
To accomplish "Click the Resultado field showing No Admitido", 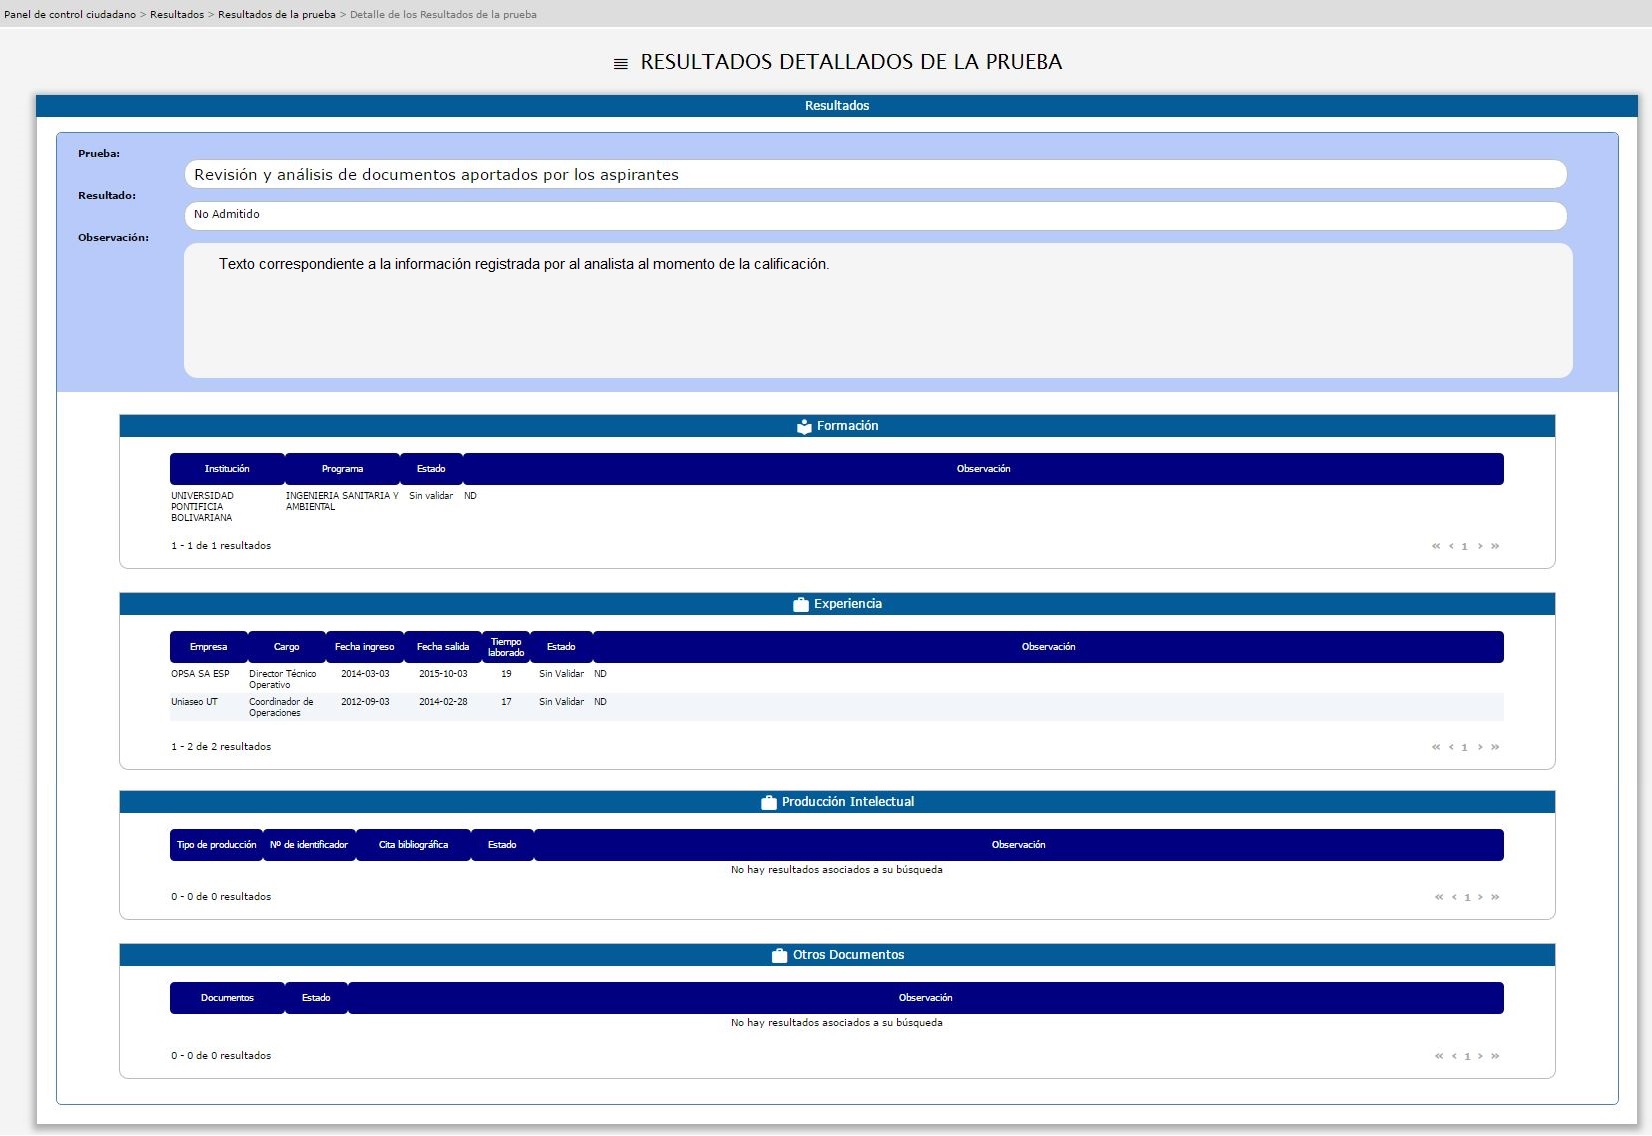I will (874, 215).
